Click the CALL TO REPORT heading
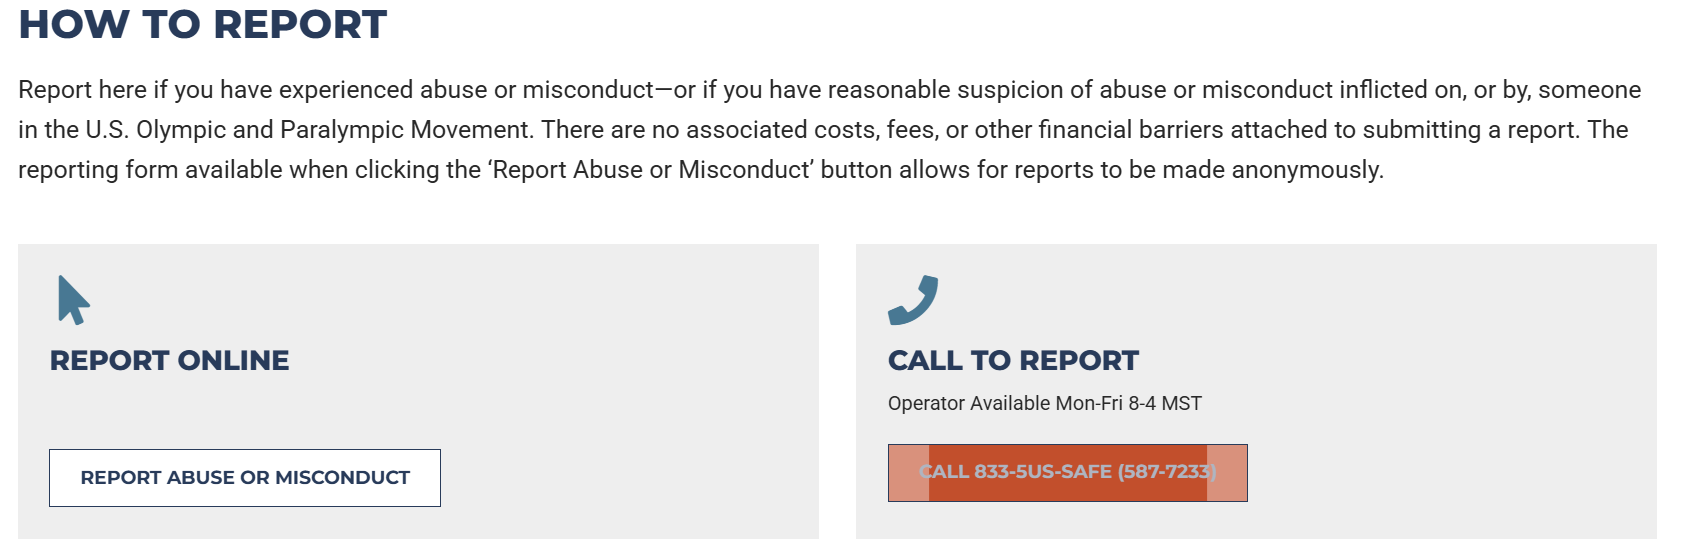This screenshot has height=559, width=1694. click(1013, 360)
